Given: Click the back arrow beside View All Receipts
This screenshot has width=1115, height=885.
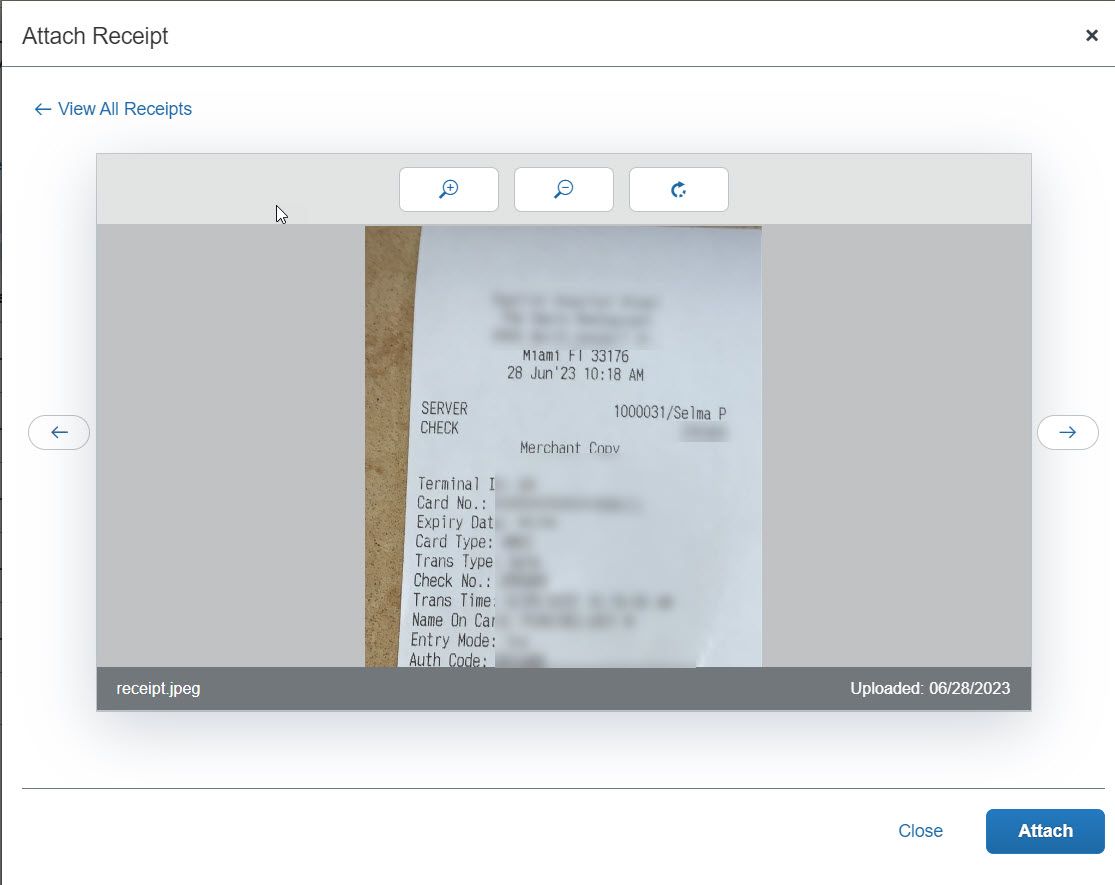Looking at the screenshot, I should [41, 108].
